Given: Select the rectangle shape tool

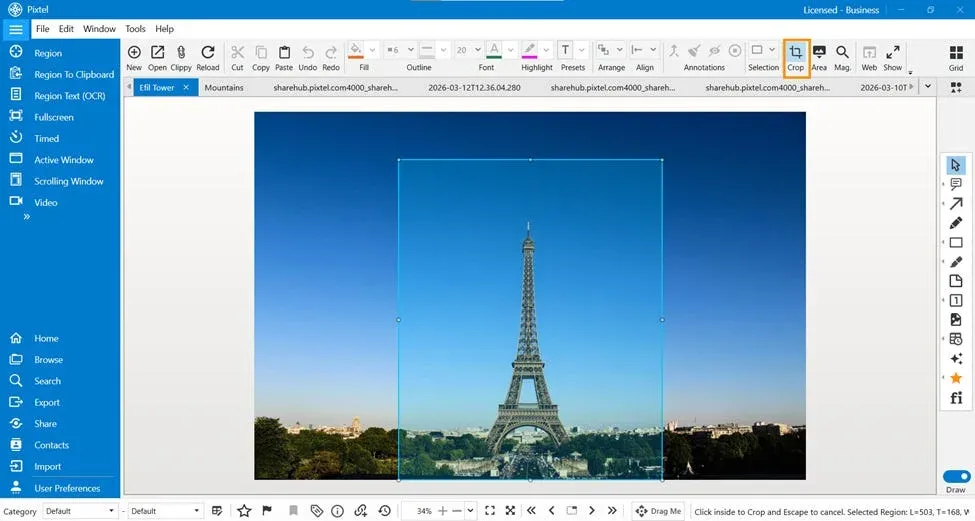Looking at the screenshot, I should click(956, 242).
